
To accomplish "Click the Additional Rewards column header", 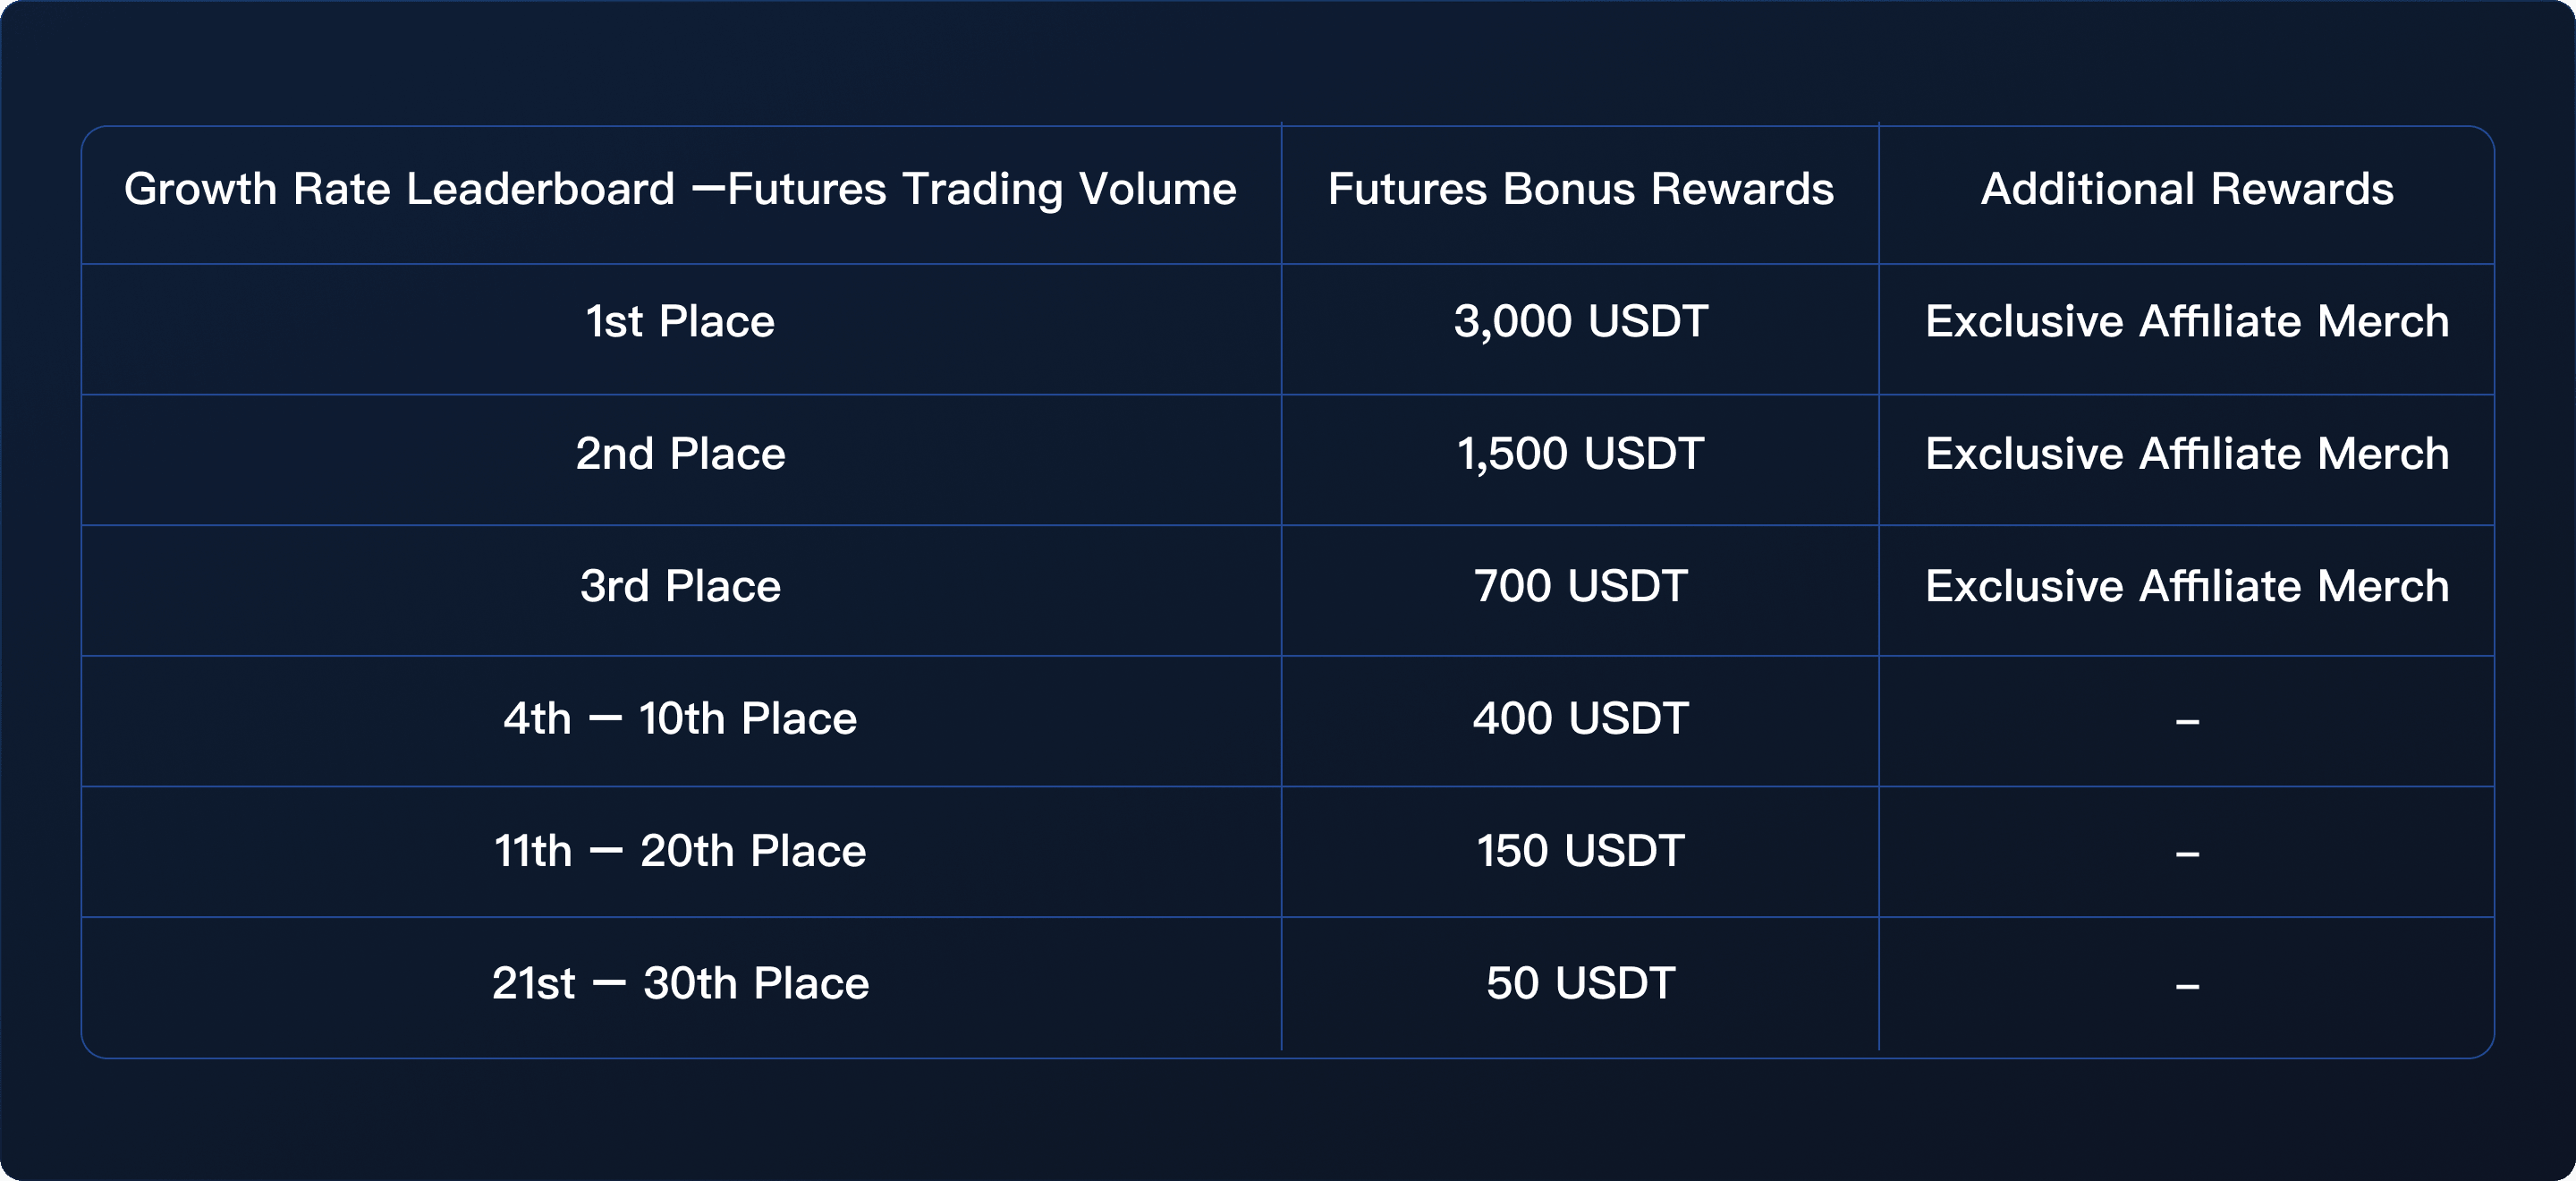I will click(x=2187, y=189).
